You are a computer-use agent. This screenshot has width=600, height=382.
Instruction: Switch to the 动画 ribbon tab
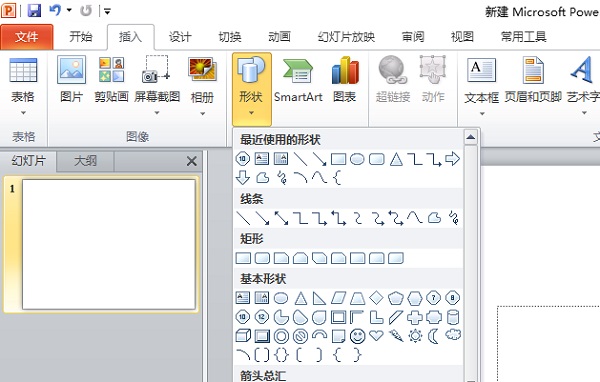click(x=279, y=37)
